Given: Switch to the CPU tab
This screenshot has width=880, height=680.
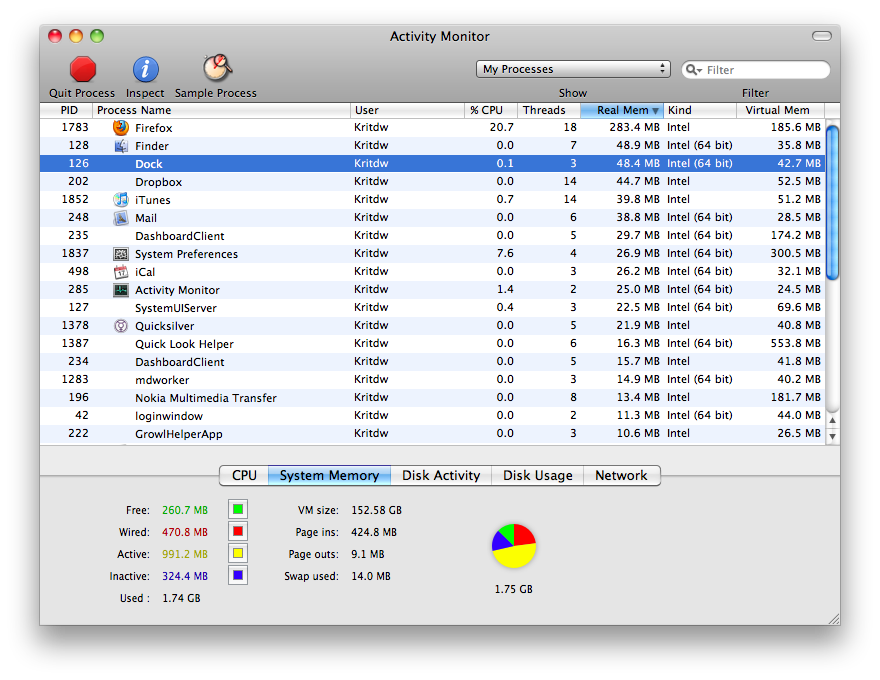Looking at the screenshot, I should pos(244,475).
